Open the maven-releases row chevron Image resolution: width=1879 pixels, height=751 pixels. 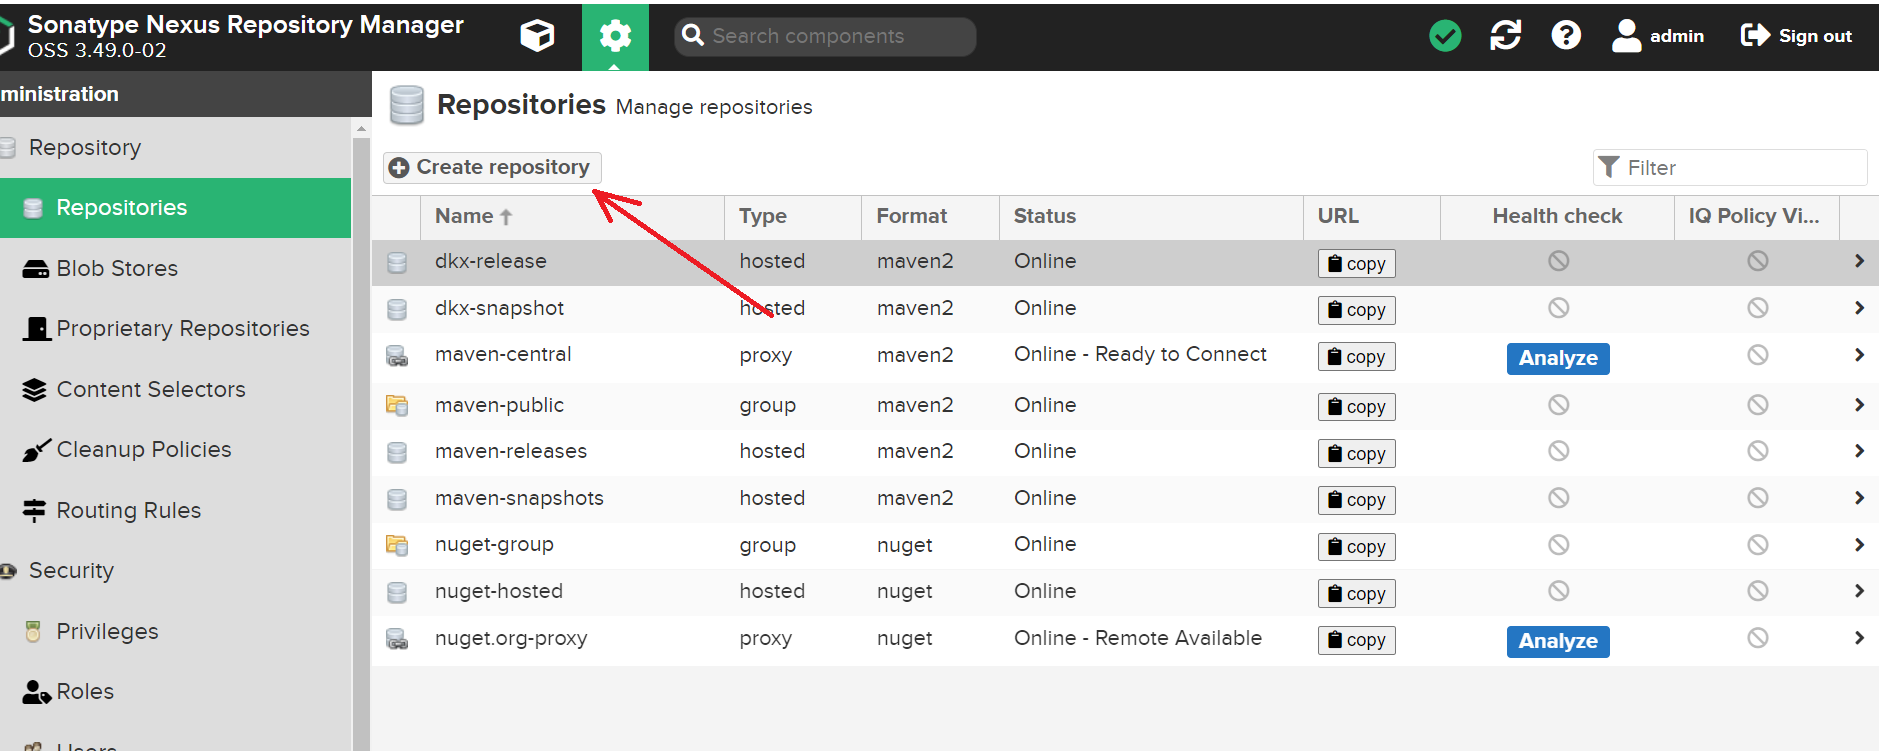click(1859, 451)
